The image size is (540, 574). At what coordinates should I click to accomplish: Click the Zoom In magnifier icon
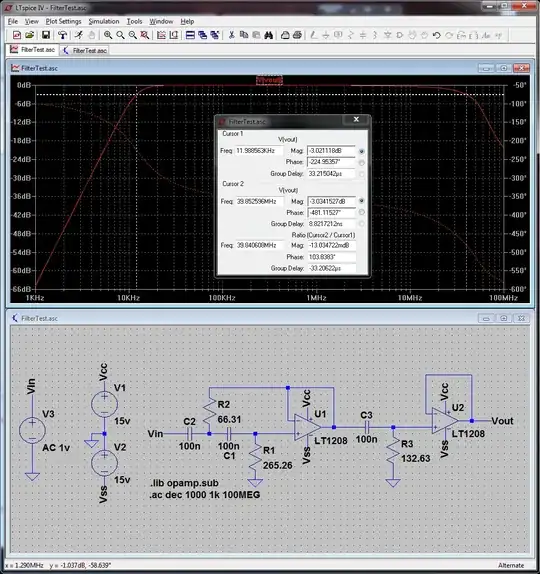[108, 35]
